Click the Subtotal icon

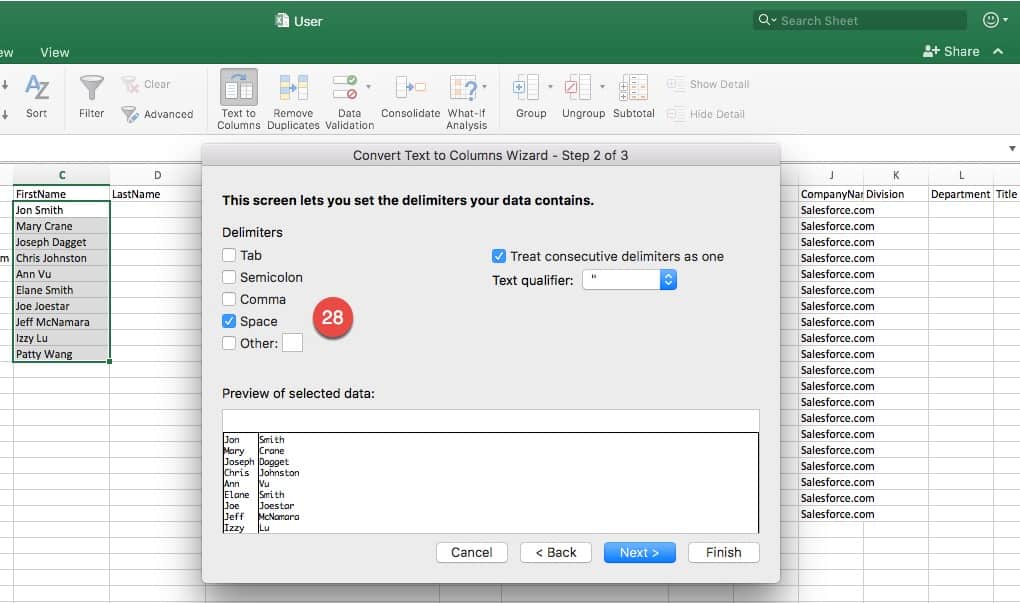click(633, 89)
